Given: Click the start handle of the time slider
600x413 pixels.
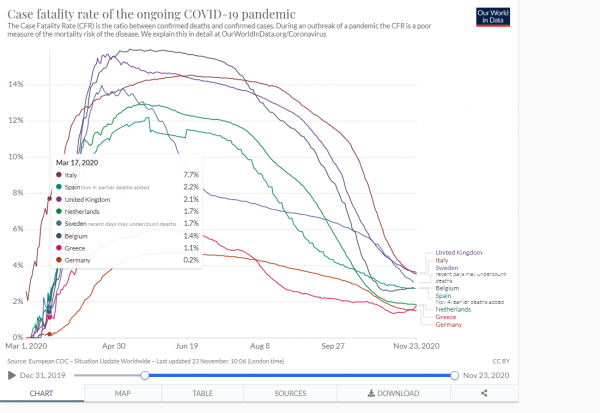Looking at the screenshot, I should click(x=146, y=375).
